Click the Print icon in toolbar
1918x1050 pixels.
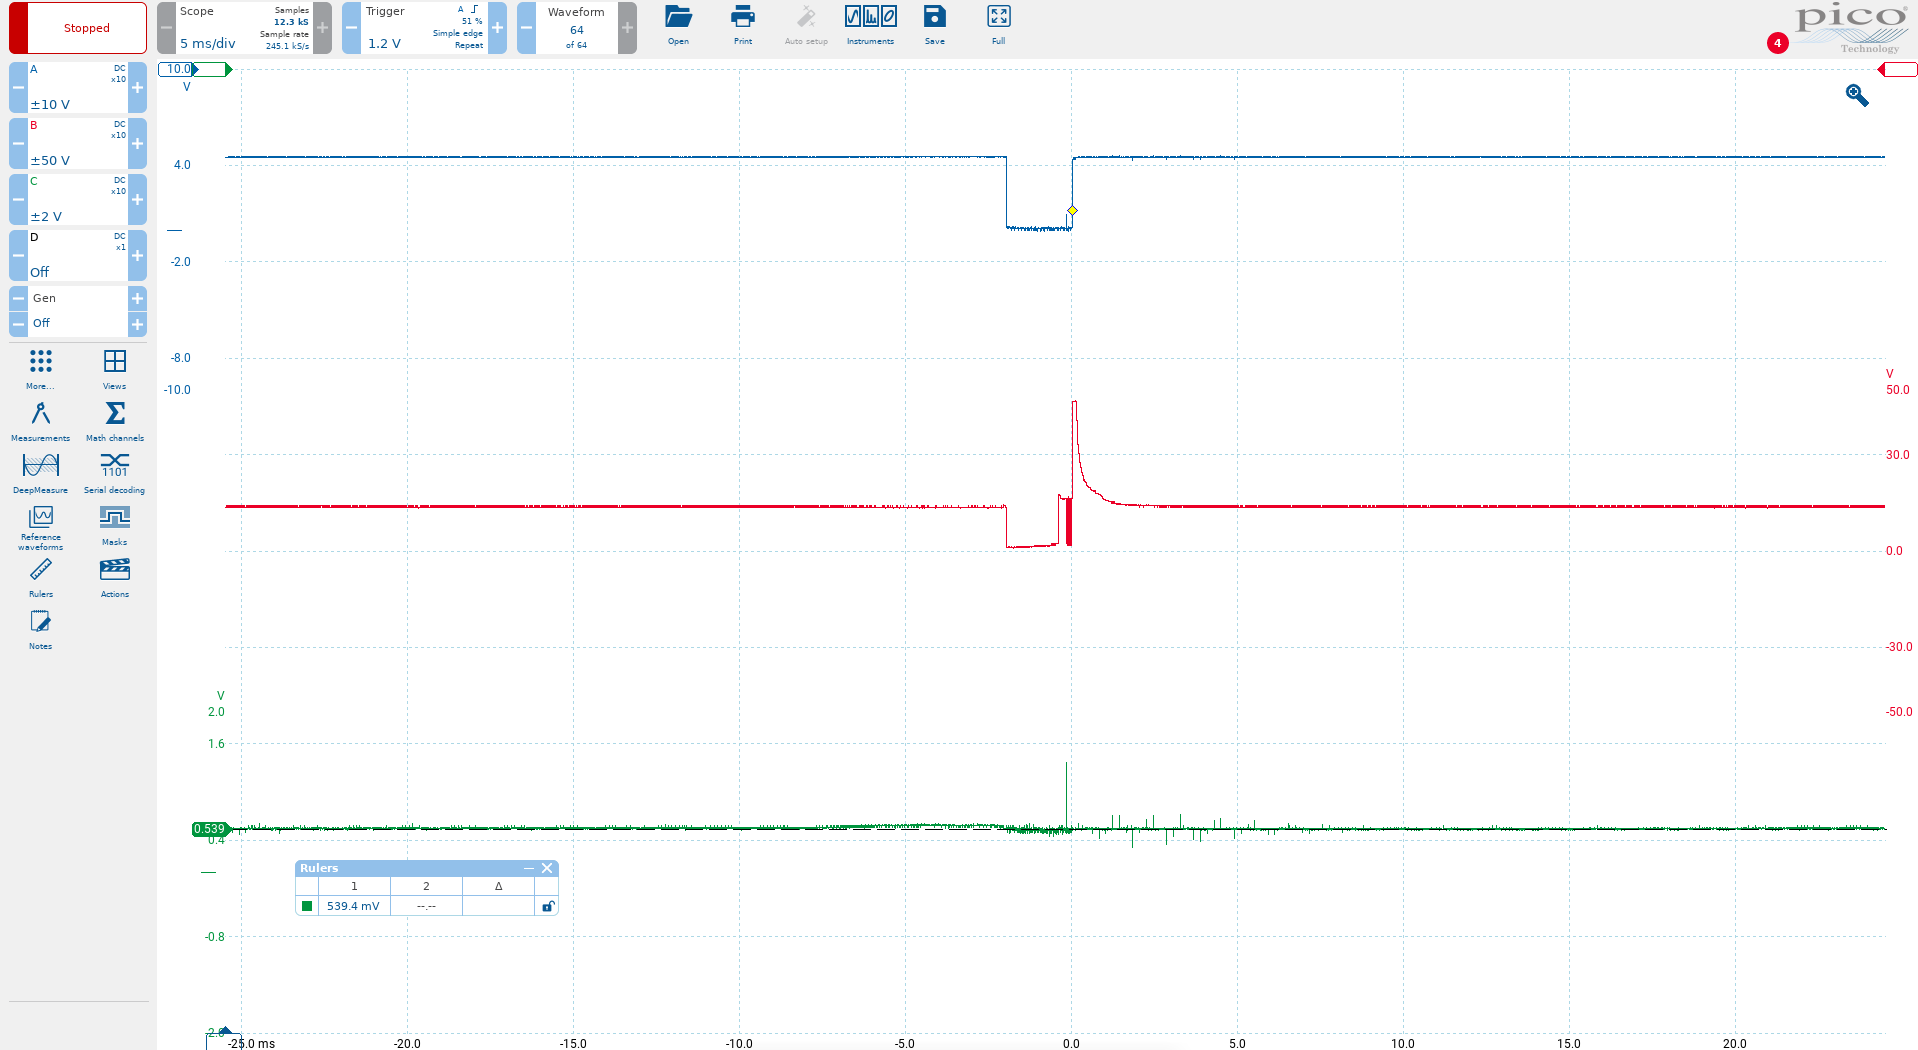coord(742,26)
